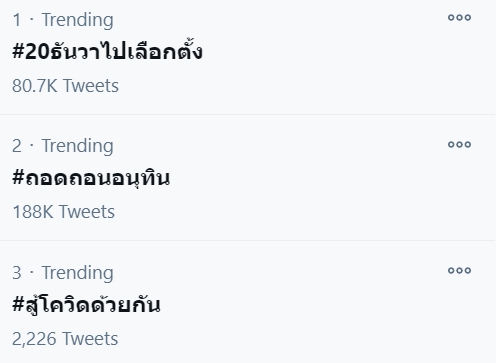499x363 pixels.
Task: Click the divider below 80.7K Tweets
Action: (x=248, y=114)
